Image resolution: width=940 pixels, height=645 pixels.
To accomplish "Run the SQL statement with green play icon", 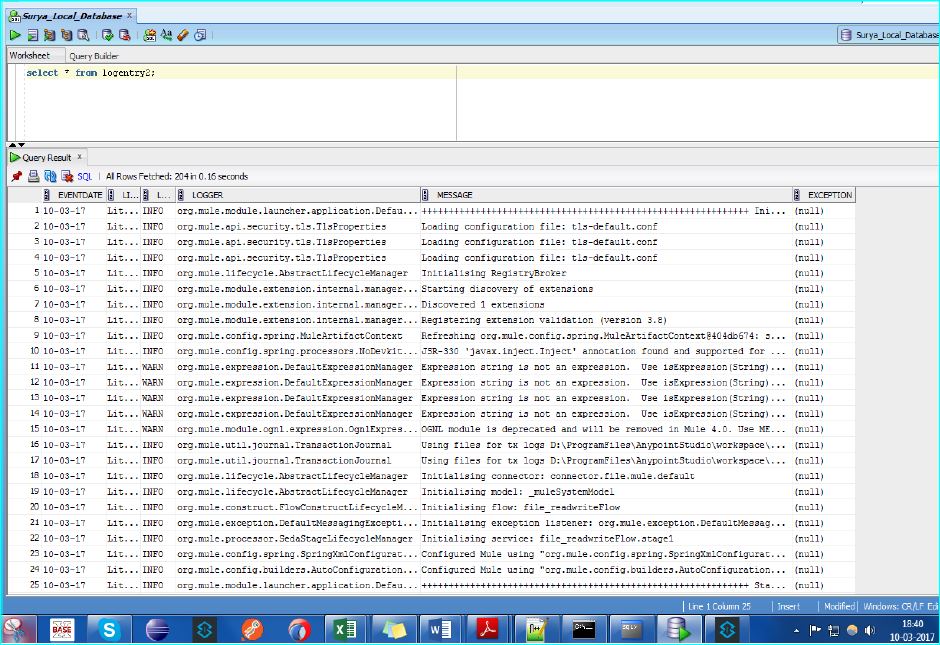I will [15, 35].
